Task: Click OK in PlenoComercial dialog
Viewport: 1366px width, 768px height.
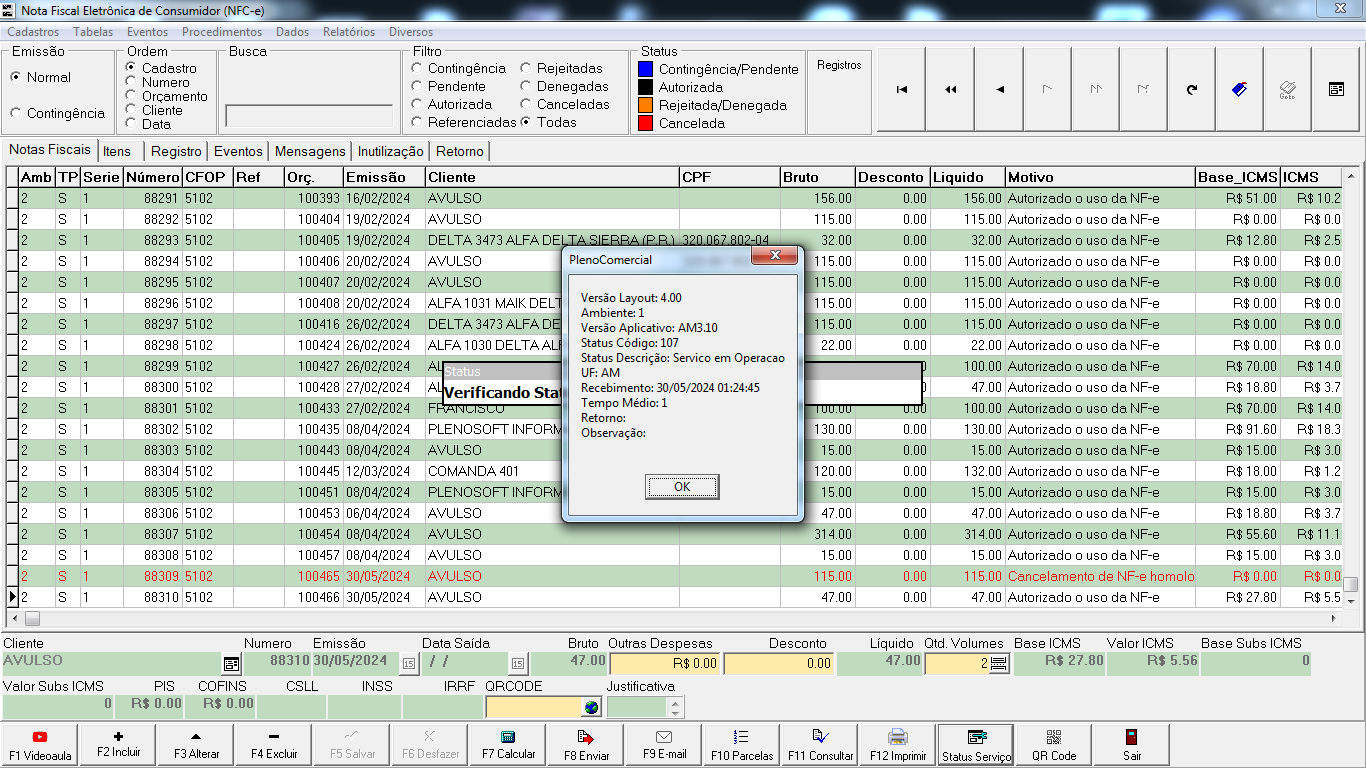Action: point(682,487)
